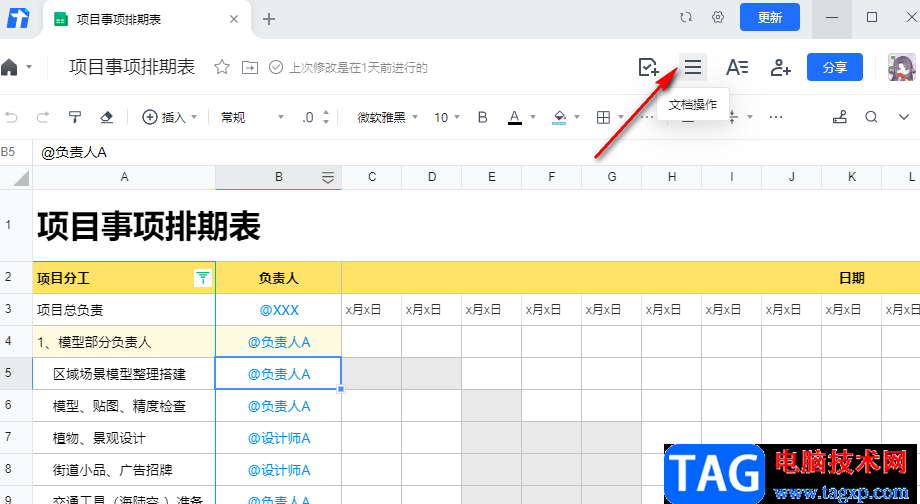Click the saved status check icon
The width and height of the screenshot is (920, 504).
276,67
